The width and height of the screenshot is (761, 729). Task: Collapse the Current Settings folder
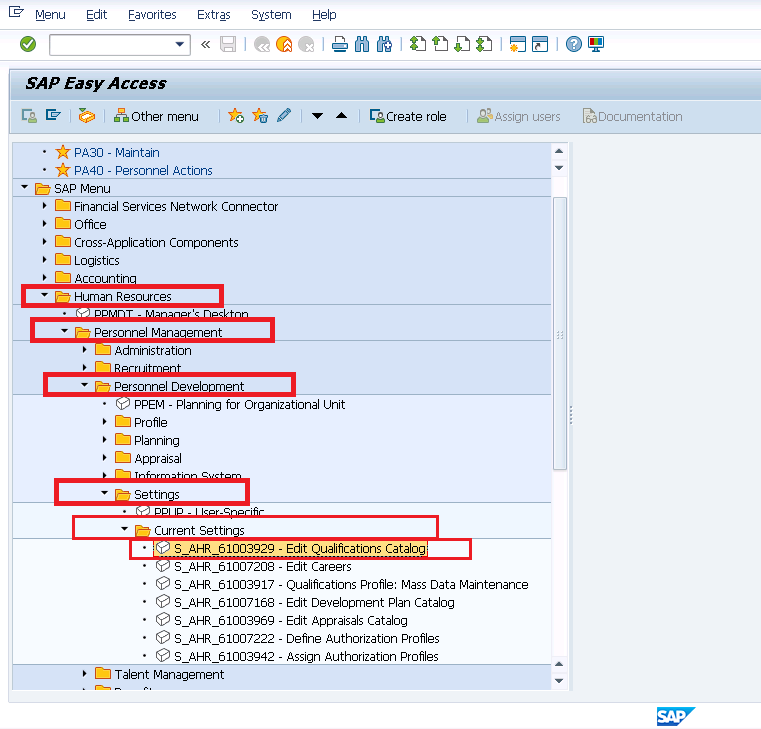click(x=125, y=529)
